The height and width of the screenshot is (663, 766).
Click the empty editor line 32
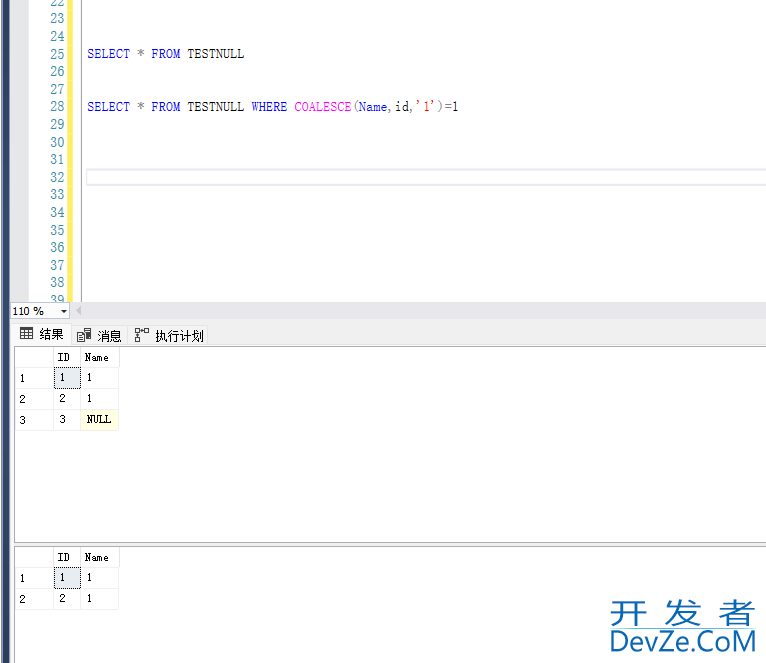coord(426,177)
